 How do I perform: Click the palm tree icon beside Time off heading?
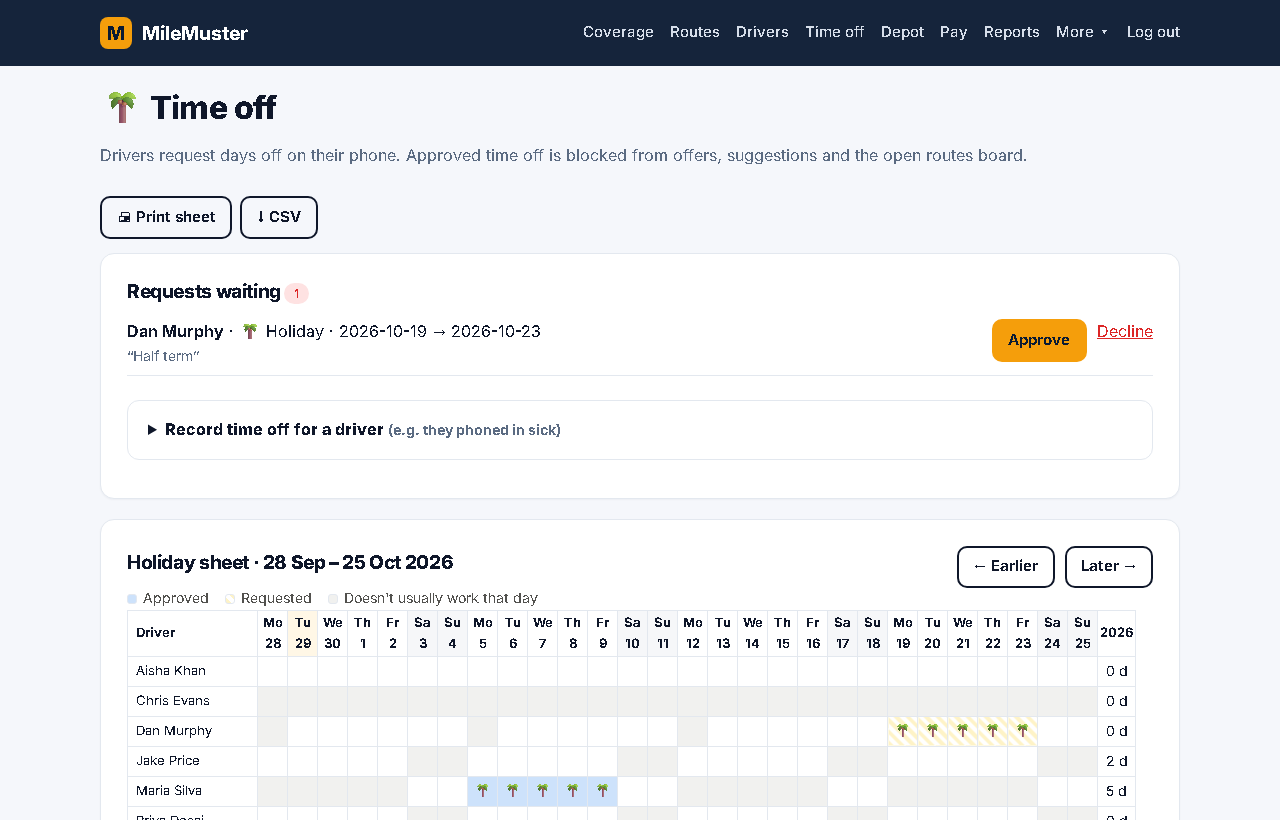(x=122, y=107)
